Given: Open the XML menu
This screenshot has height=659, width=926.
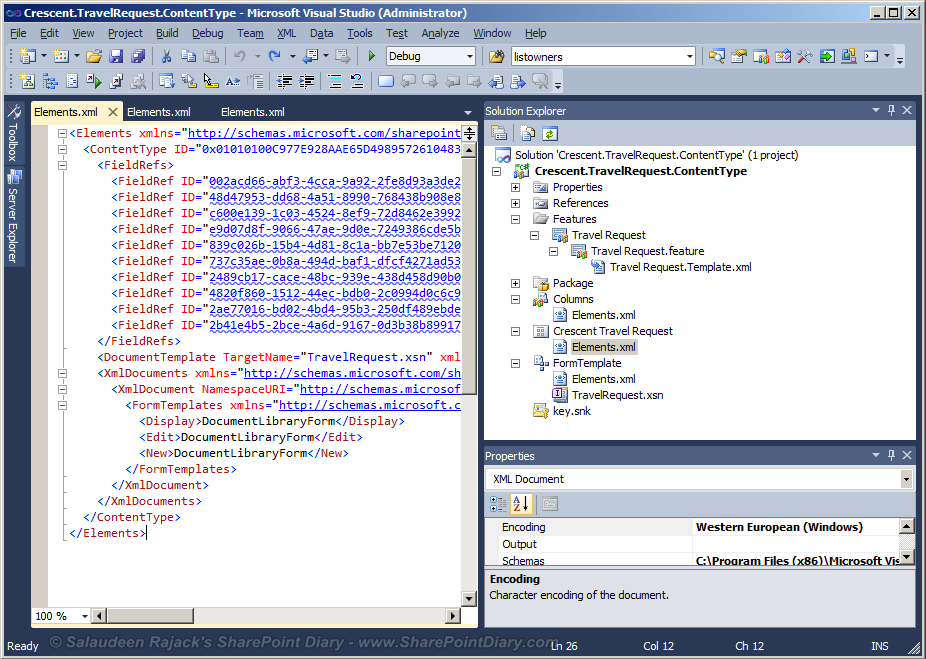Looking at the screenshot, I should tap(287, 32).
